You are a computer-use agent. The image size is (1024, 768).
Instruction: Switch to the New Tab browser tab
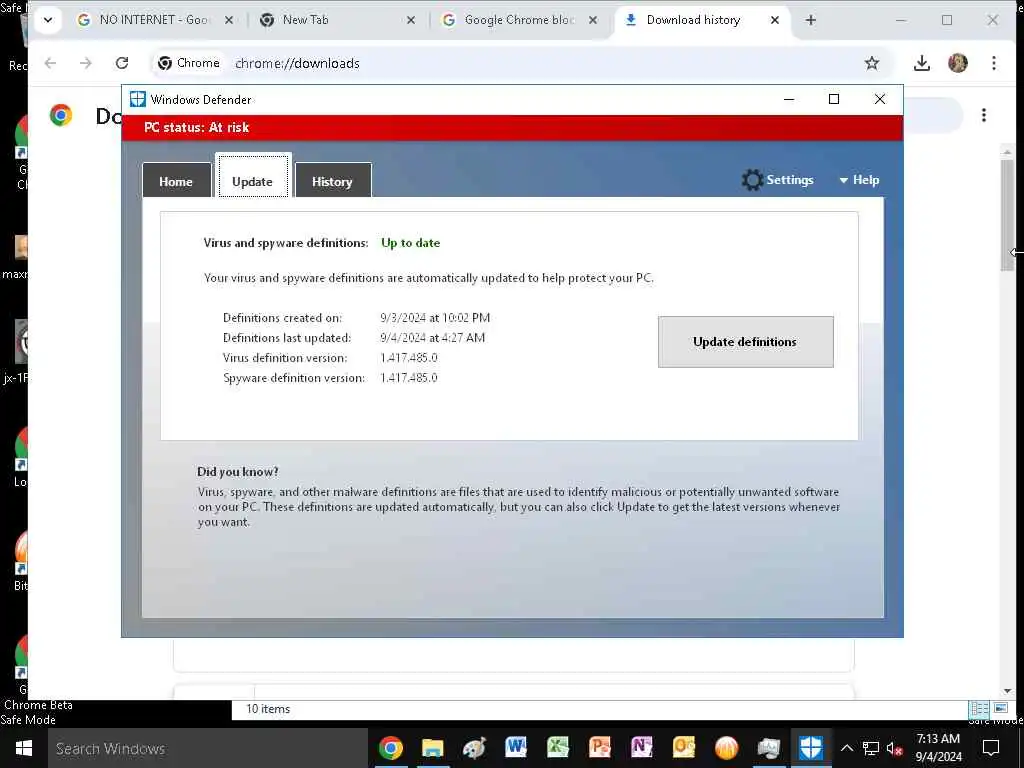click(x=327, y=20)
